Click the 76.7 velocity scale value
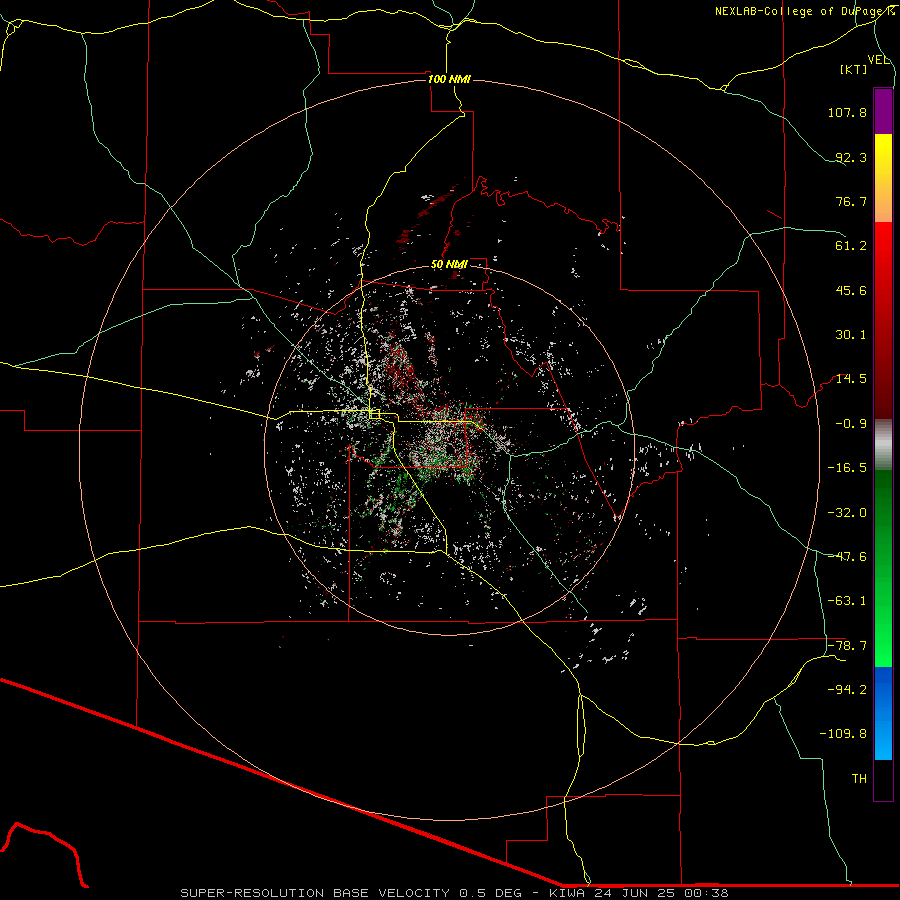Image resolution: width=900 pixels, height=900 pixels. [x=851, y=201]
